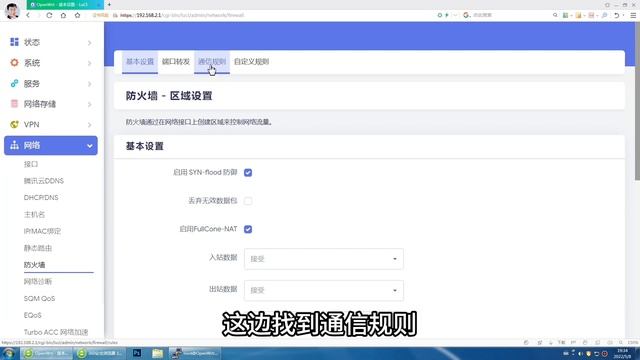Open the 腾讯云DDNS submenu item

click(44, 181)
